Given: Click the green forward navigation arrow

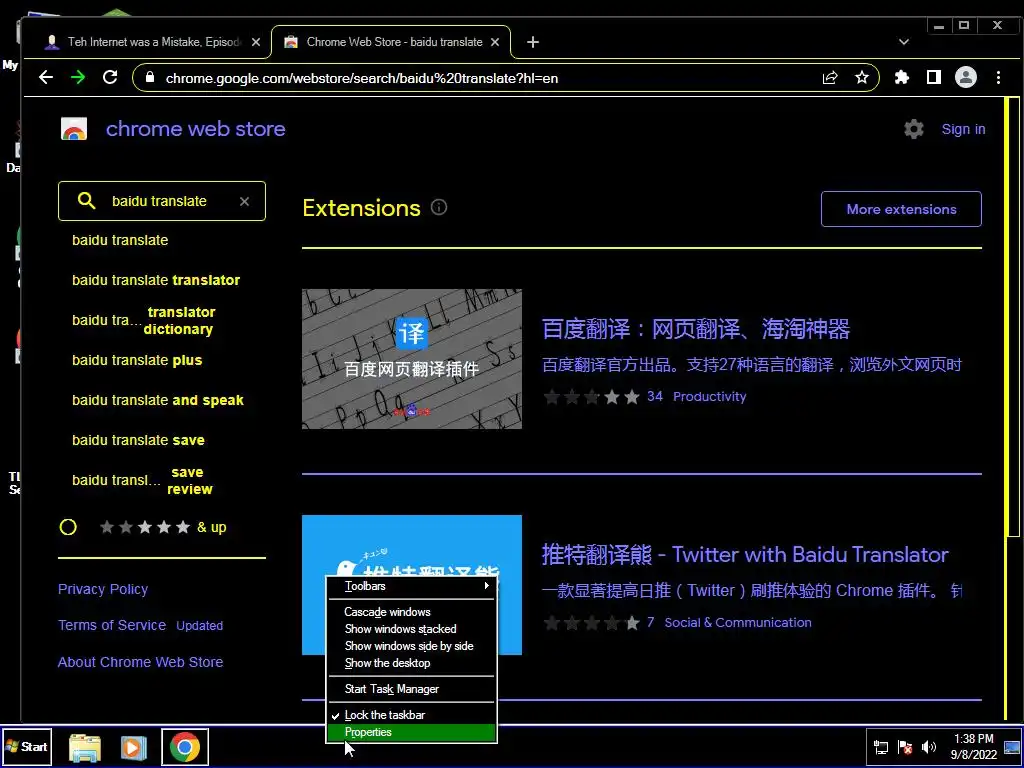Looking at the screenshot, I should [x=78, y=78].
